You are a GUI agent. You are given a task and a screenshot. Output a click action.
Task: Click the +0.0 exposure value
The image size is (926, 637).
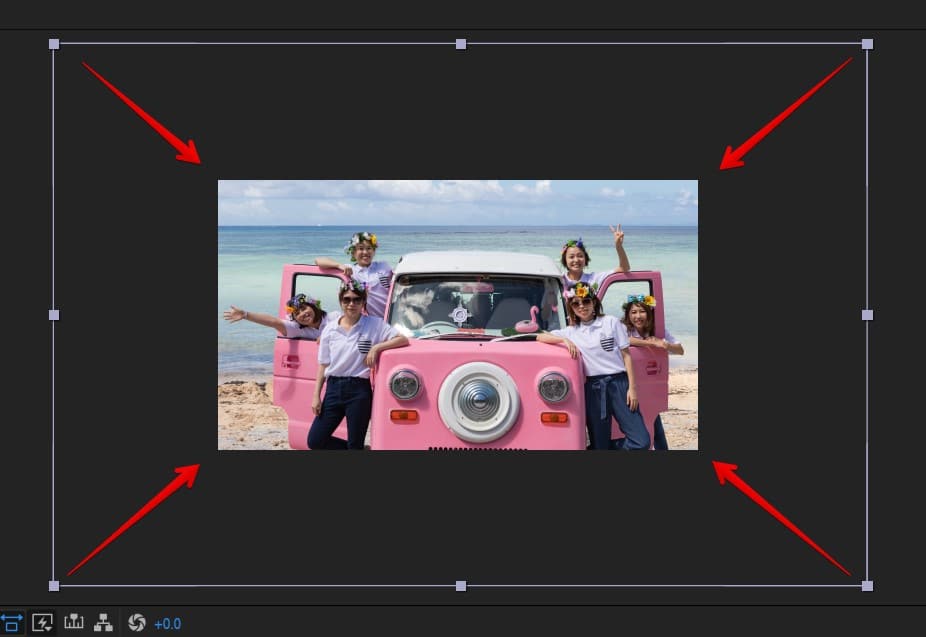(167, 624)
